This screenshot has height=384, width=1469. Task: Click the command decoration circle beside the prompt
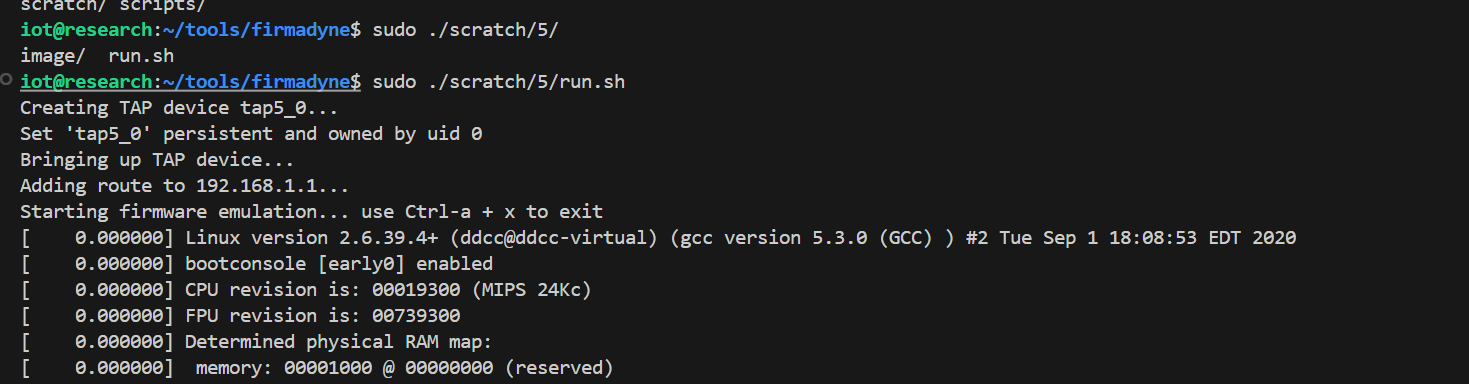7,79
